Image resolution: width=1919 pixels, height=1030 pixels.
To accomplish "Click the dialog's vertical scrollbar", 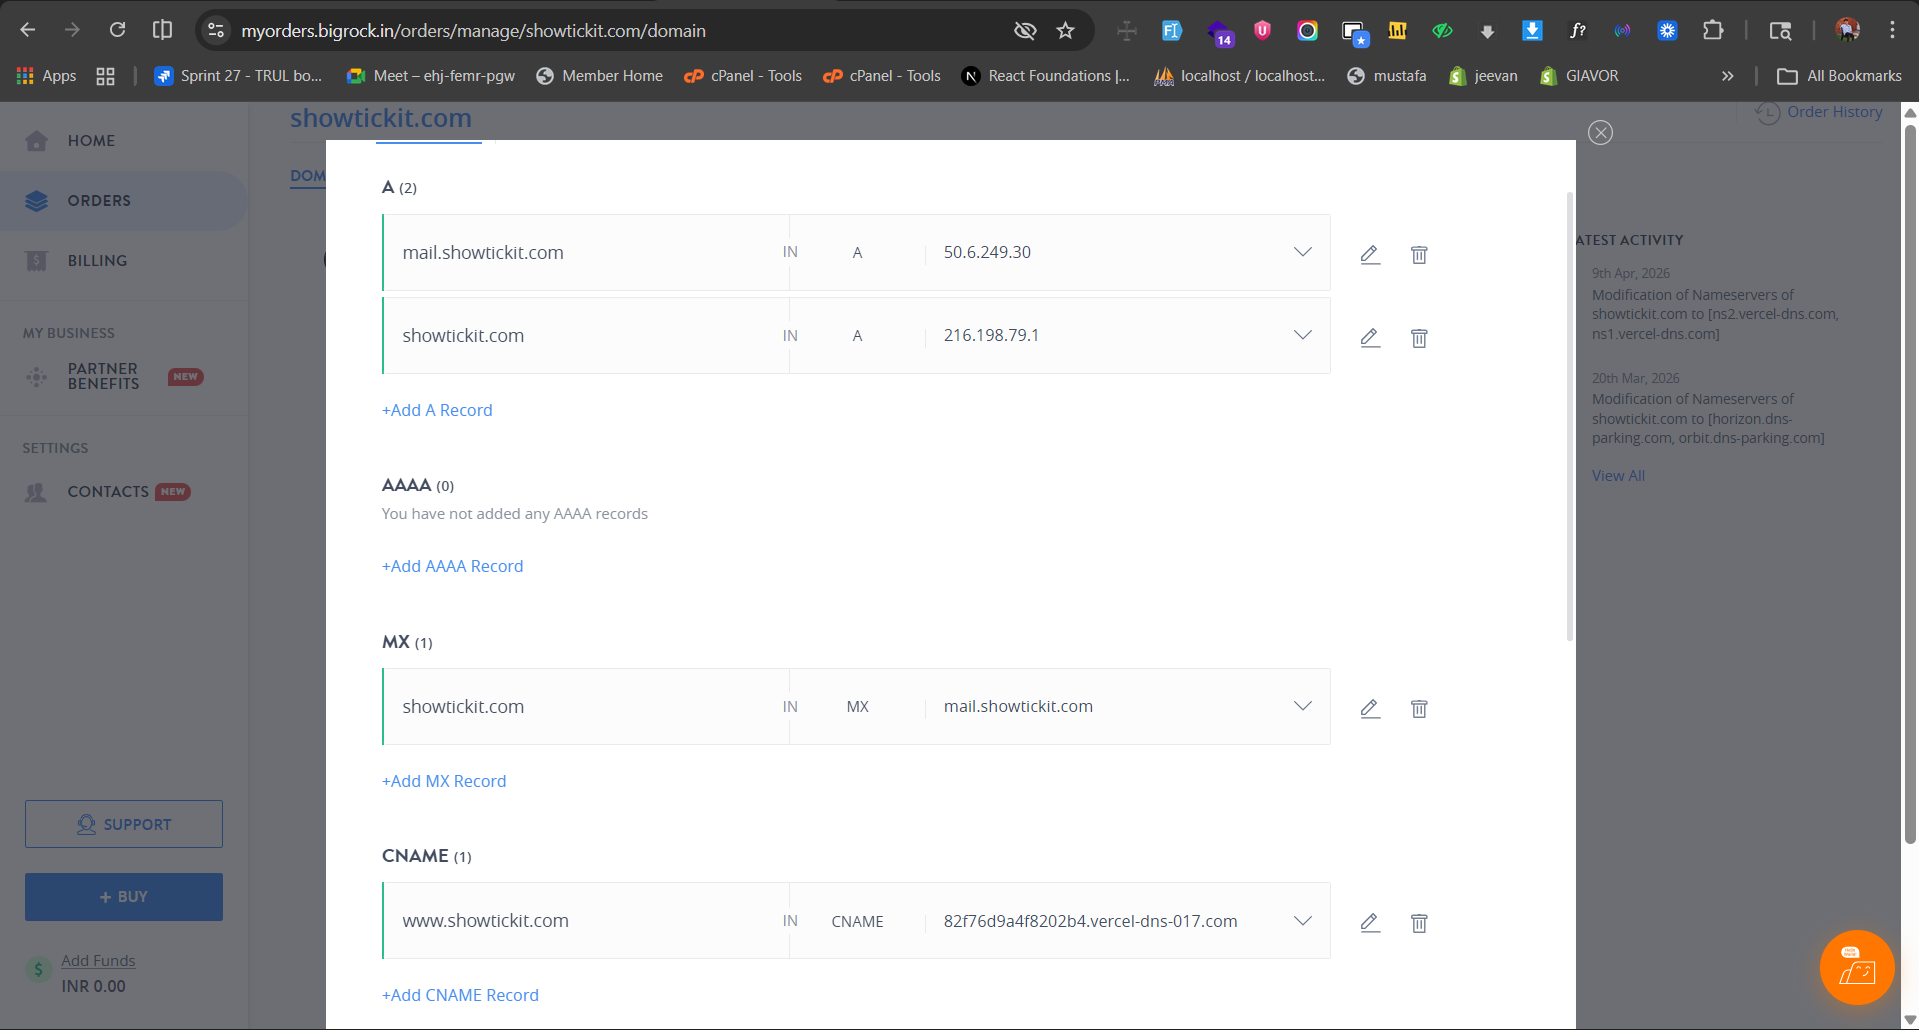I will pyautogui.click(x=1570, y=416).
